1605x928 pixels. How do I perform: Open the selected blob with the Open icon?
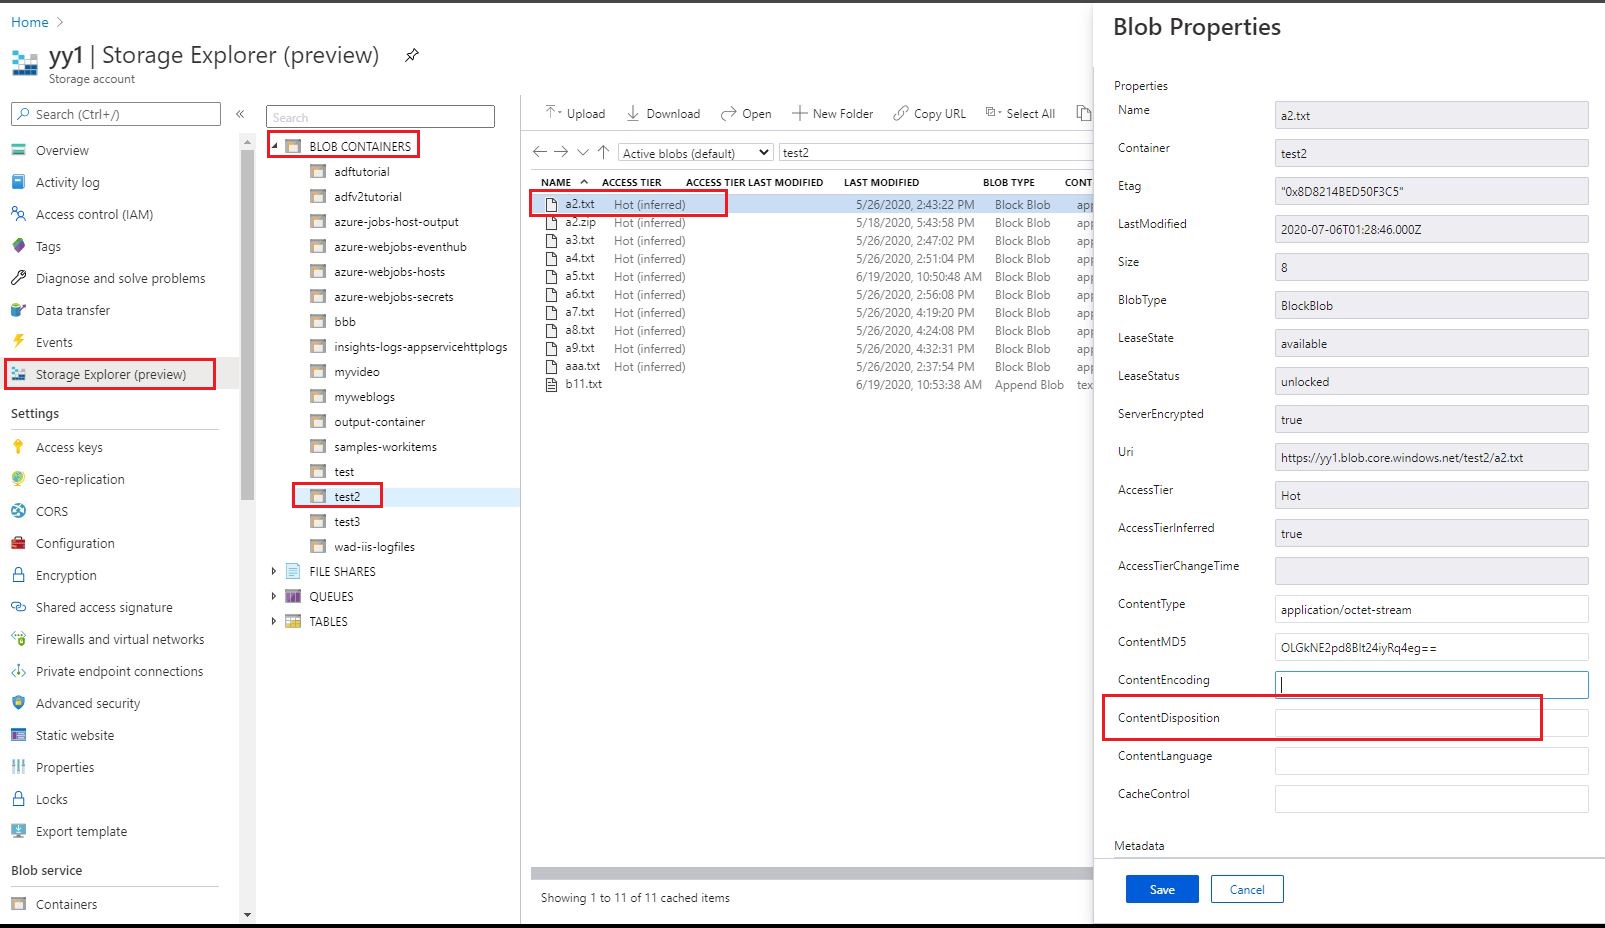tap(746, 113)
